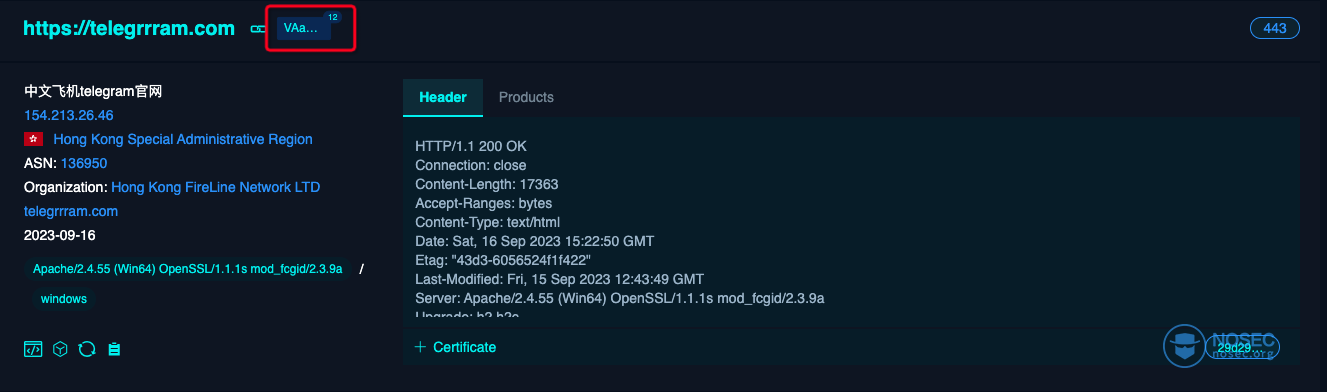This screenshot has height=392, width=1327.
Task: Click the Apache/2.4.55 server tag
Action: coord(187,269)
